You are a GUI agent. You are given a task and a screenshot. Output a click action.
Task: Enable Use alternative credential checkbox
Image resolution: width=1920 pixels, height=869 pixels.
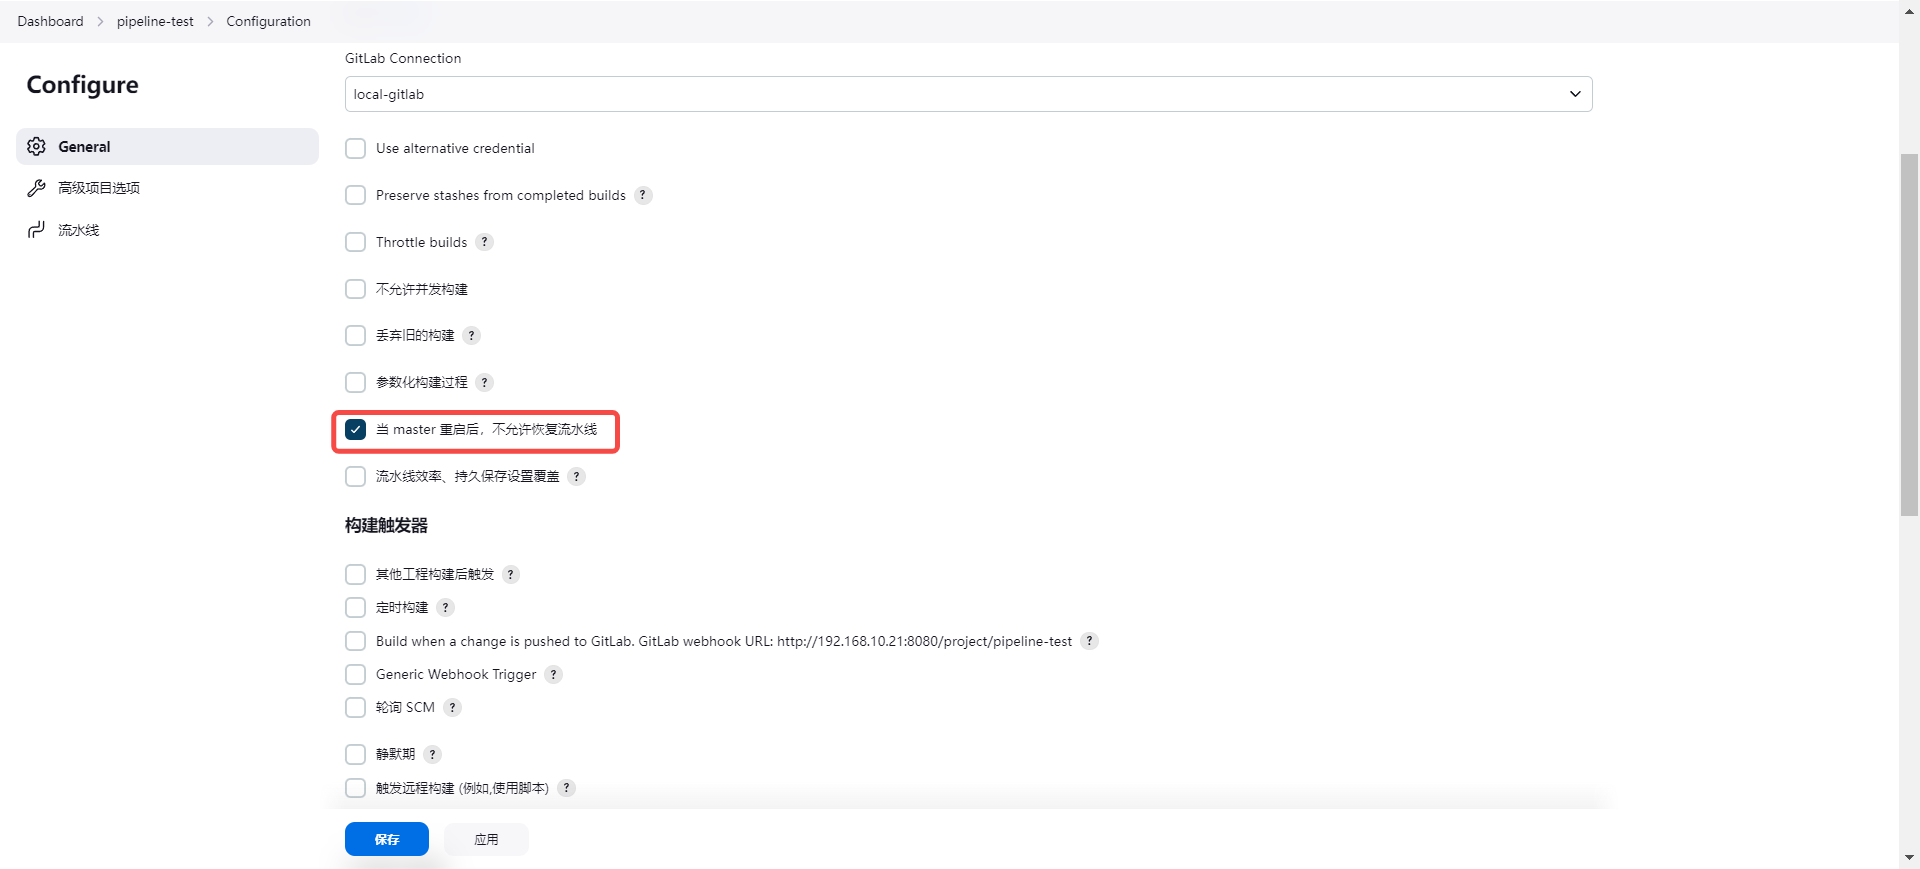pos(355,149)
